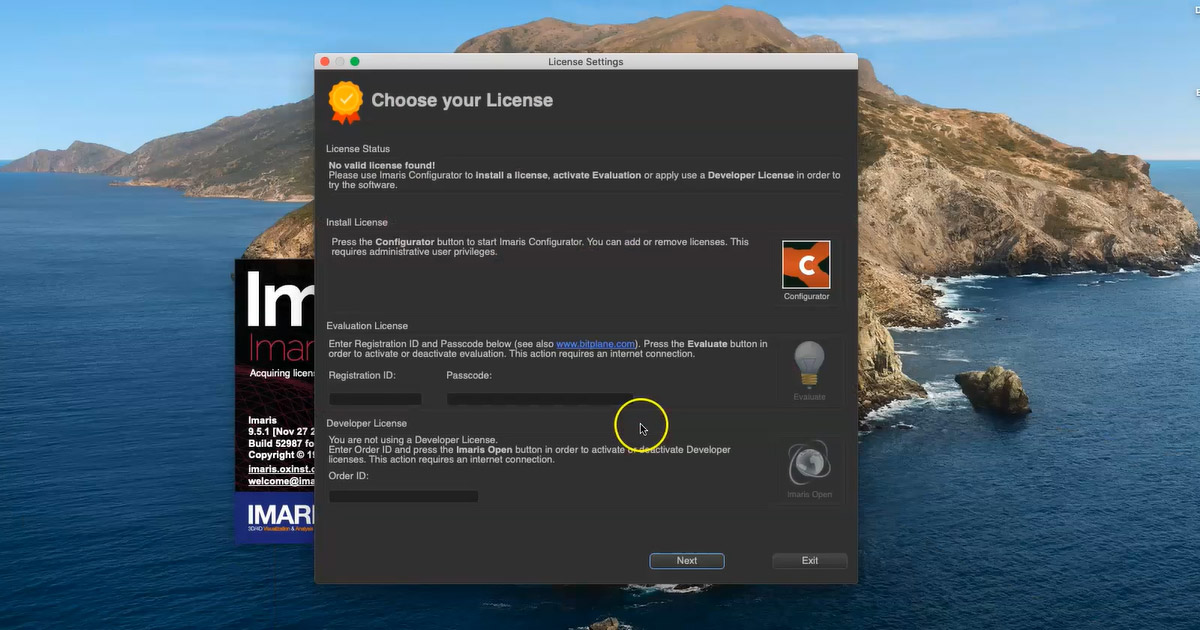The image size is (1200, 630).
Task: Launch the Imaris Configurator via its orange icon
Action: [x=806, y=263]
